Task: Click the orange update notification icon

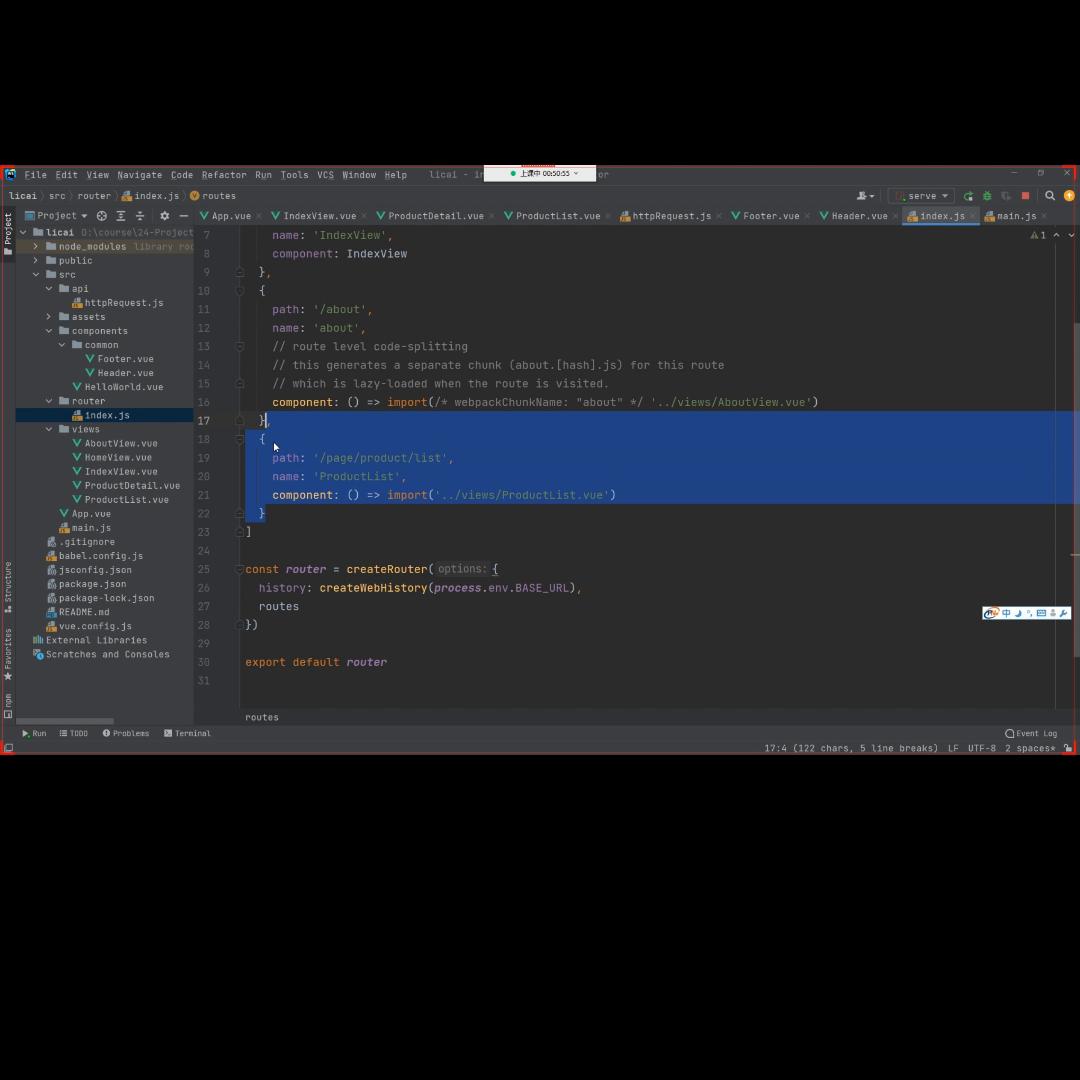Action: point(1069,196)
